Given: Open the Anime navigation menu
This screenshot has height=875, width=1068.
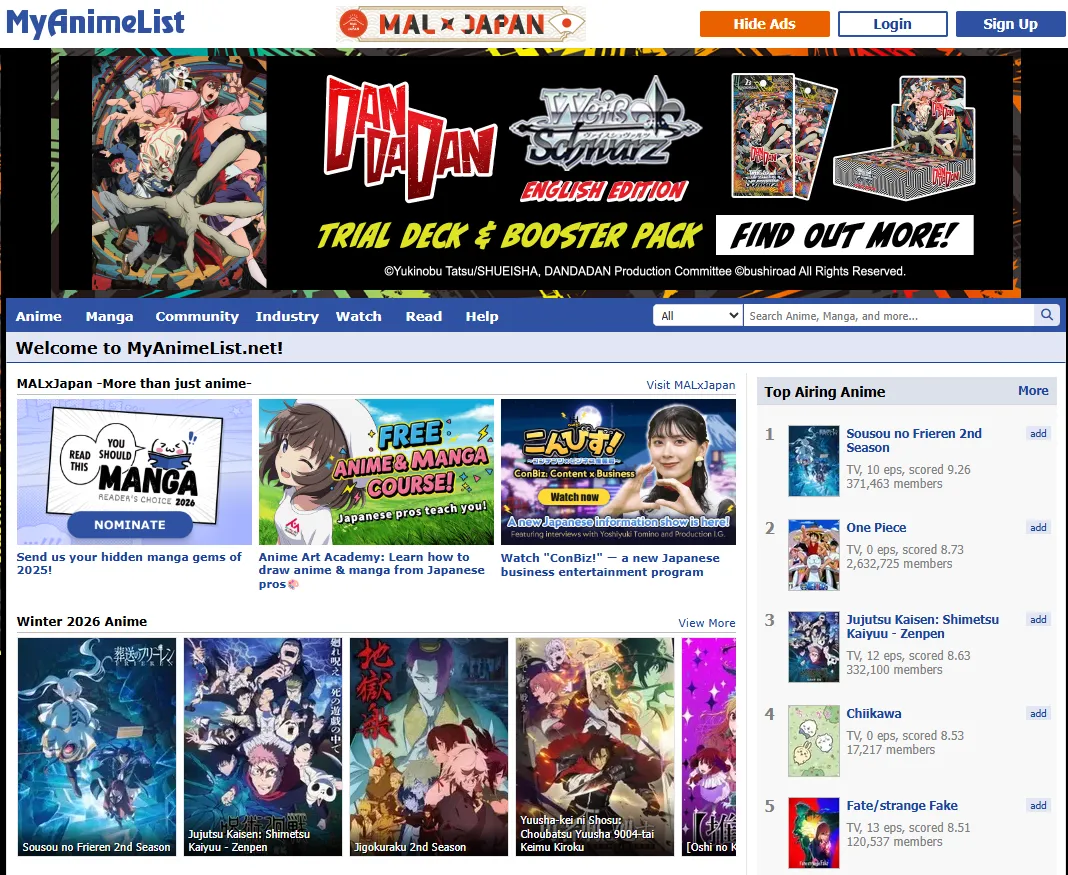Looking at the screenshot, I should point(39,316).
